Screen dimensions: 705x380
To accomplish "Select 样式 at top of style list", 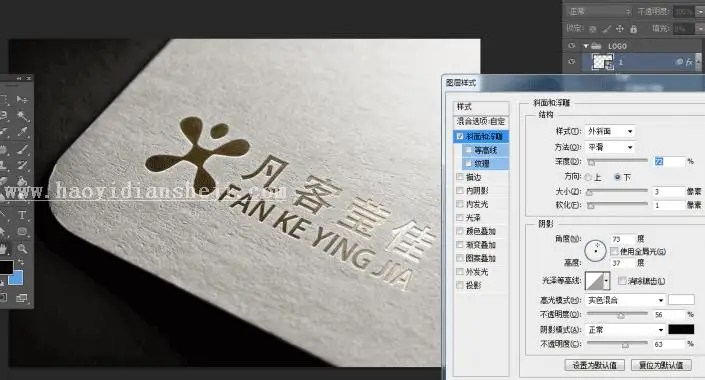I will 481,107.
